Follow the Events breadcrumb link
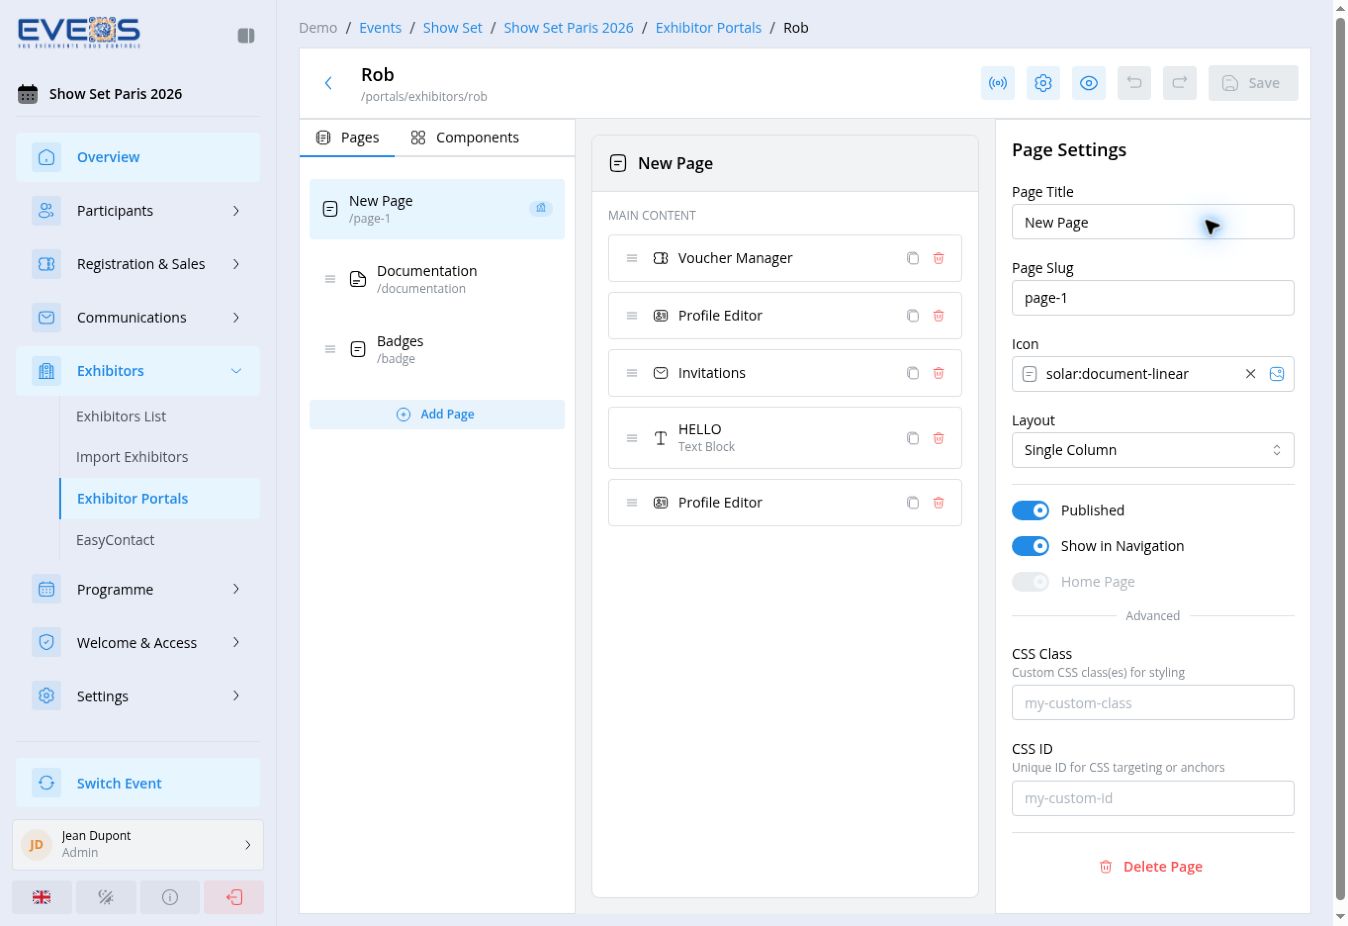1348x926 pixels. [380, 28]
